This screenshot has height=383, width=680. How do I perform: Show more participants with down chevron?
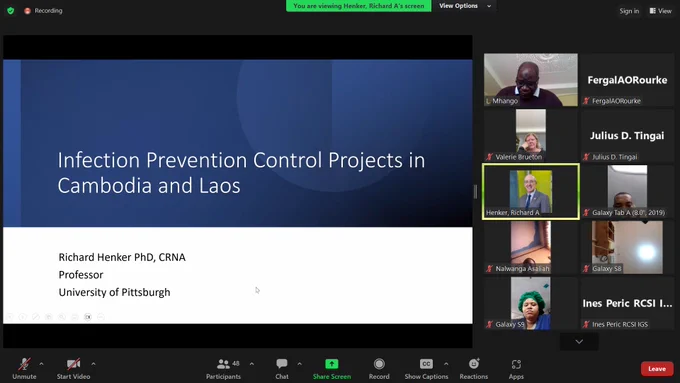click(x=579, y=342)
